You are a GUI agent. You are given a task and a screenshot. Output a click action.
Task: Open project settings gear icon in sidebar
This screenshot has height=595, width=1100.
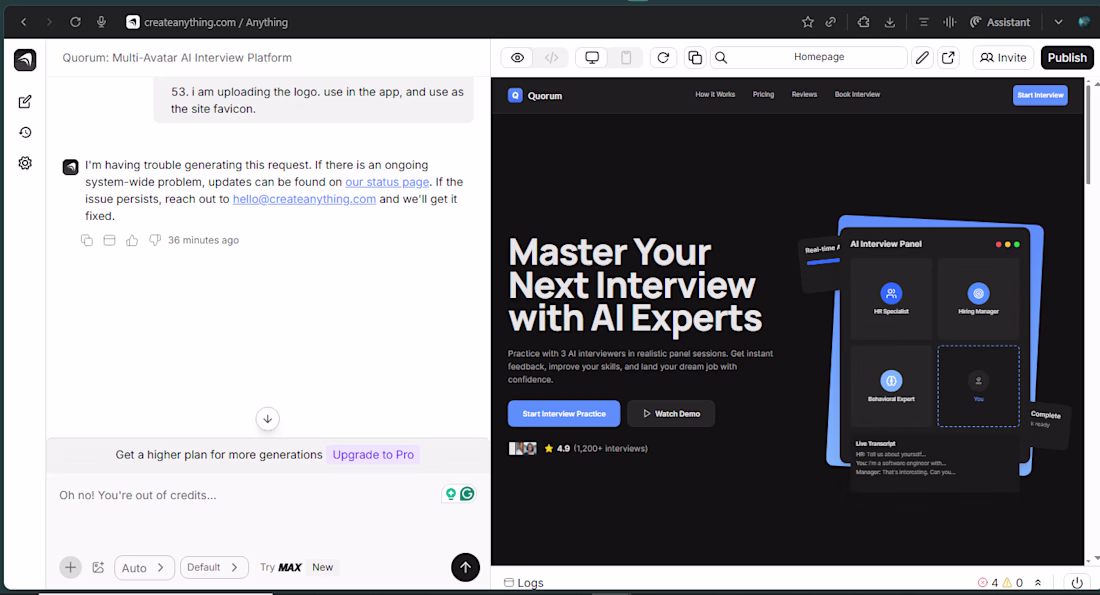pos(25,163)
